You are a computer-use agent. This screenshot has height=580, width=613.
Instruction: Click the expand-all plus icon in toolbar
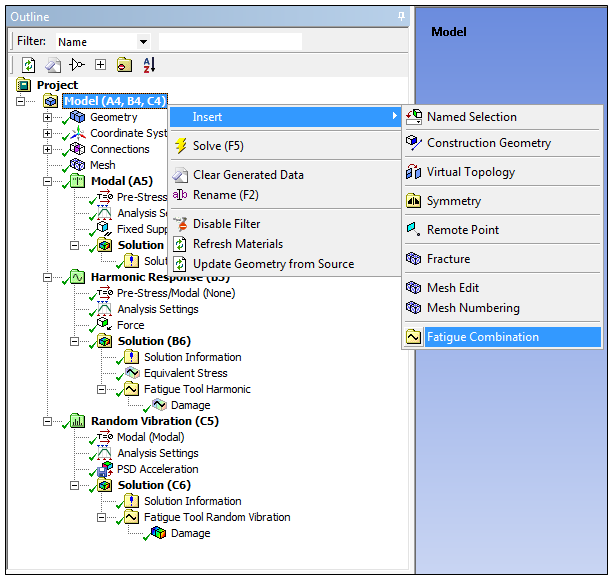(x=100, y=65)
